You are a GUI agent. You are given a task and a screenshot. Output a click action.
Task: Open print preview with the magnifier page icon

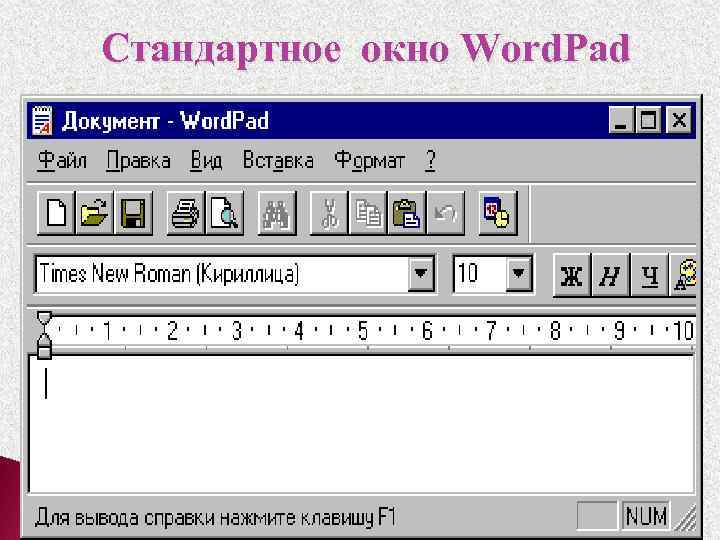[224, 214]
